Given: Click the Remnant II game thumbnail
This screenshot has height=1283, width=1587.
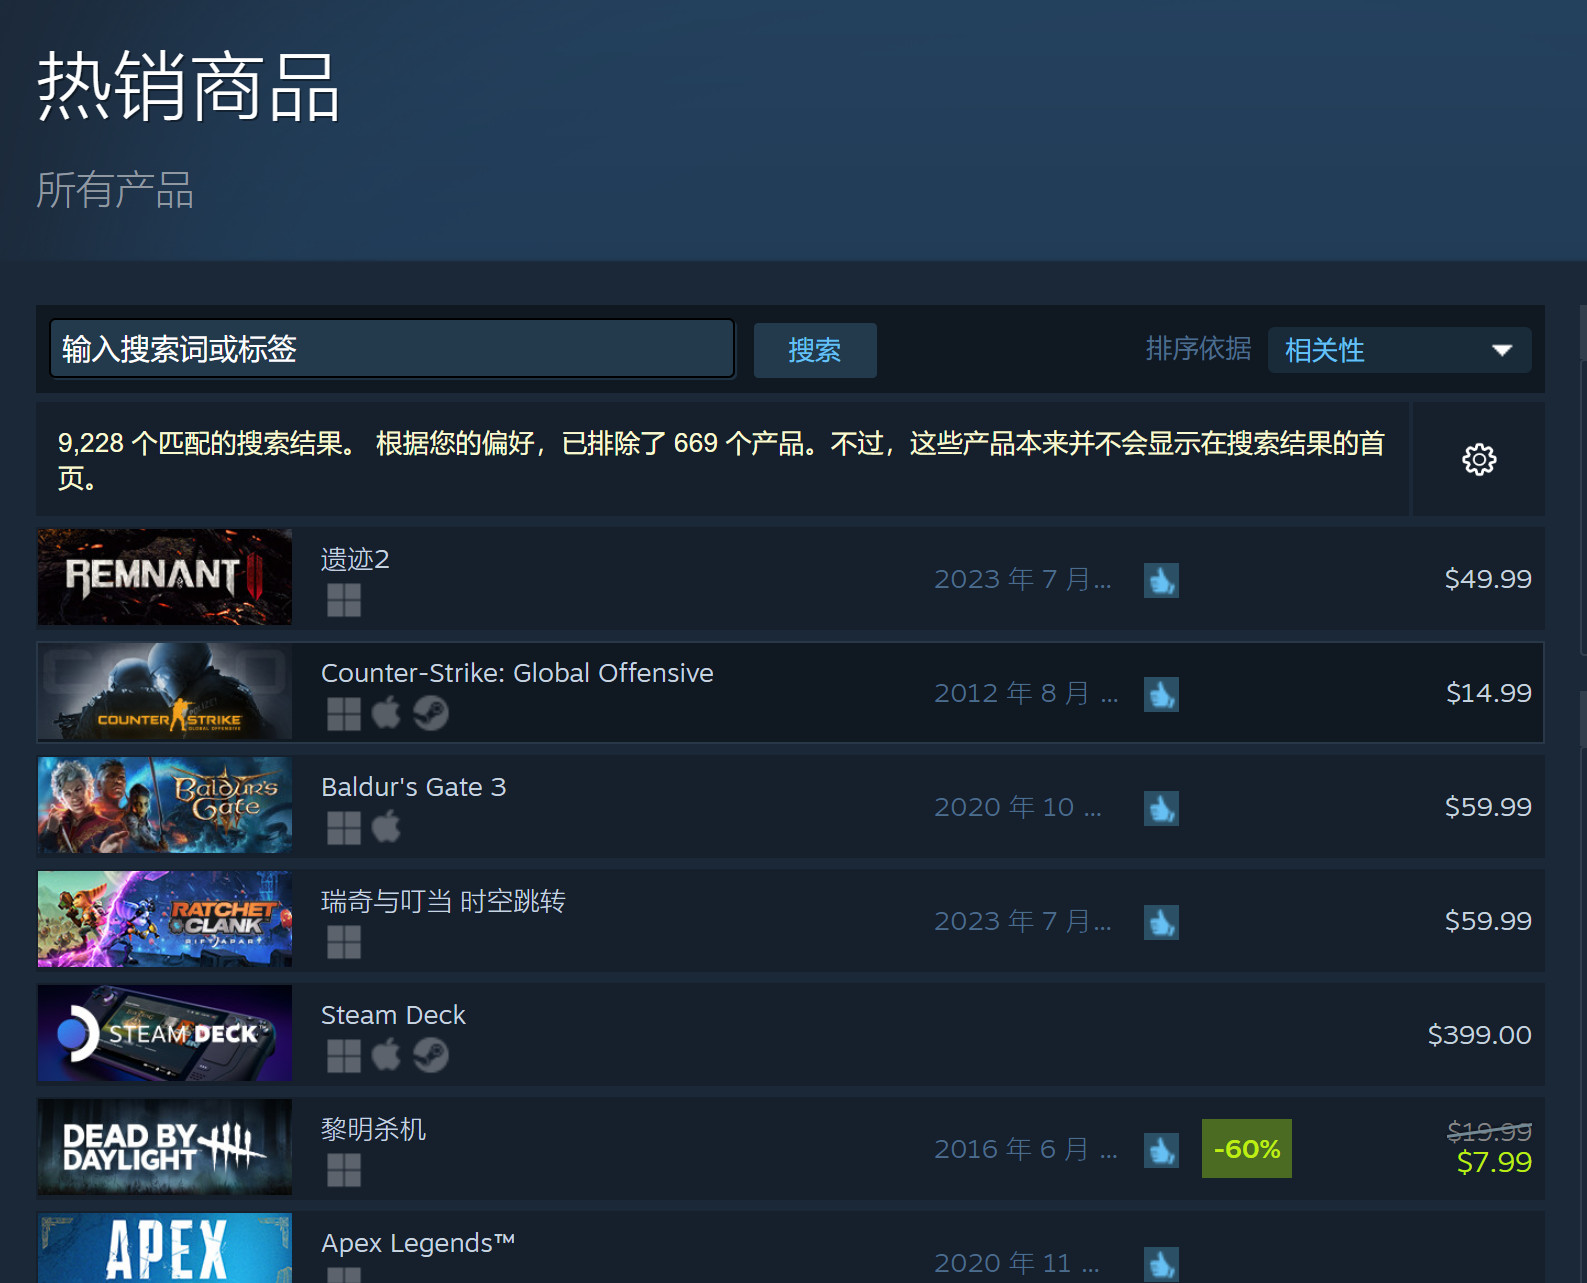Looking at the screenshot, I should tap(165, 577).
